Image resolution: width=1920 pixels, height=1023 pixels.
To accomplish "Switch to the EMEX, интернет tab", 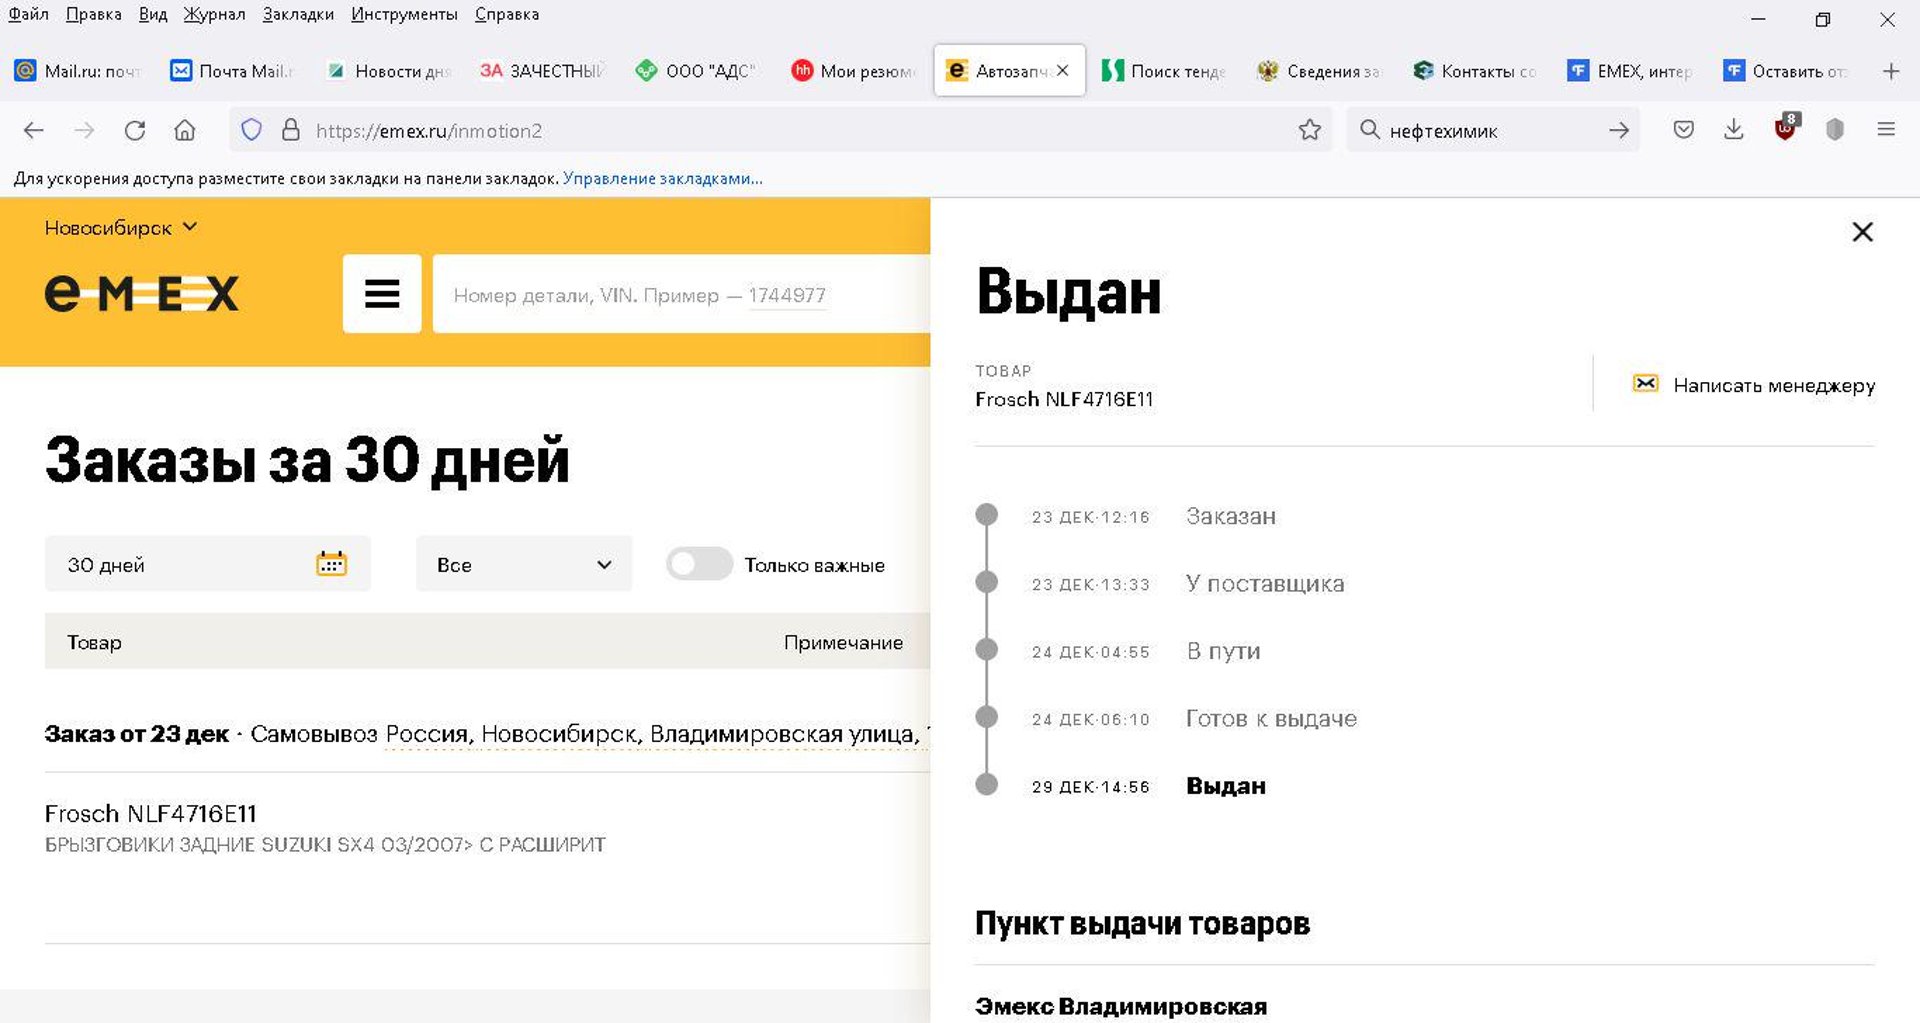I will click(x=1631, y=71).
